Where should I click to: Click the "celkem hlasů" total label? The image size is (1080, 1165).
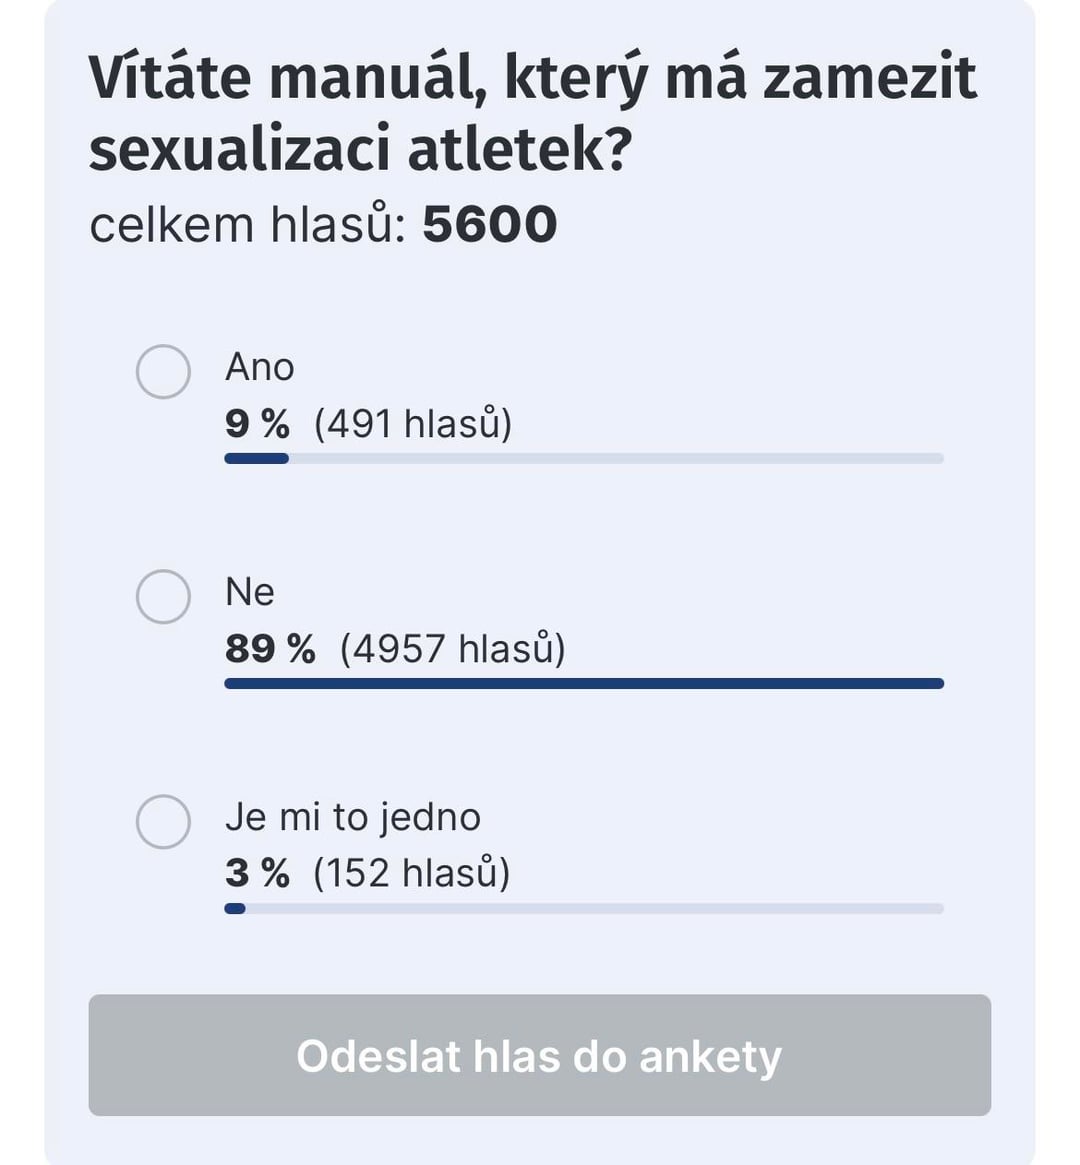pos(248,224)
